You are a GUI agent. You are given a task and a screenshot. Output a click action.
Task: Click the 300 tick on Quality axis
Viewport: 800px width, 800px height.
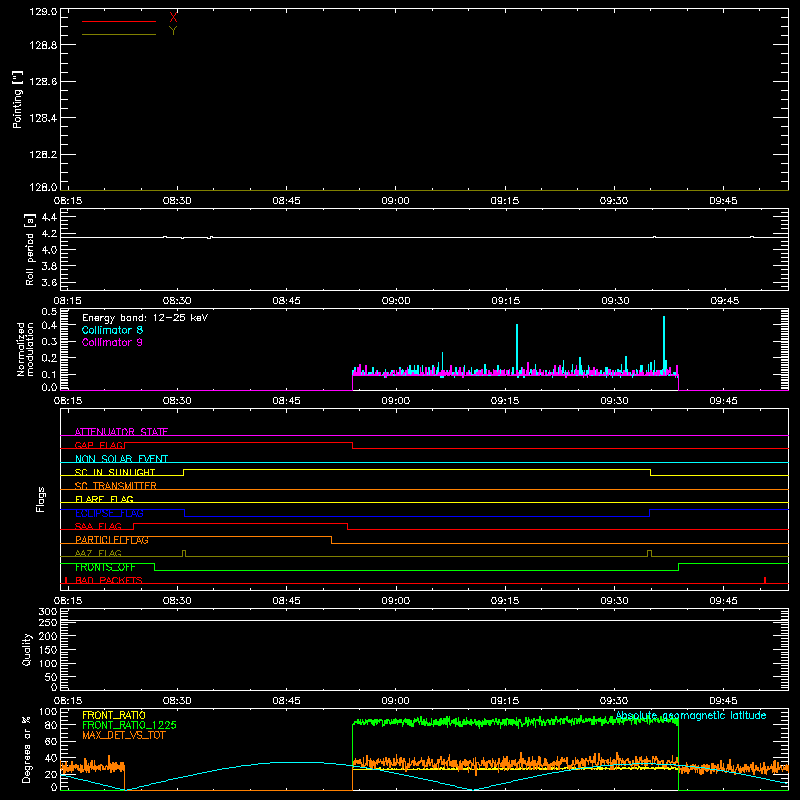47,612
